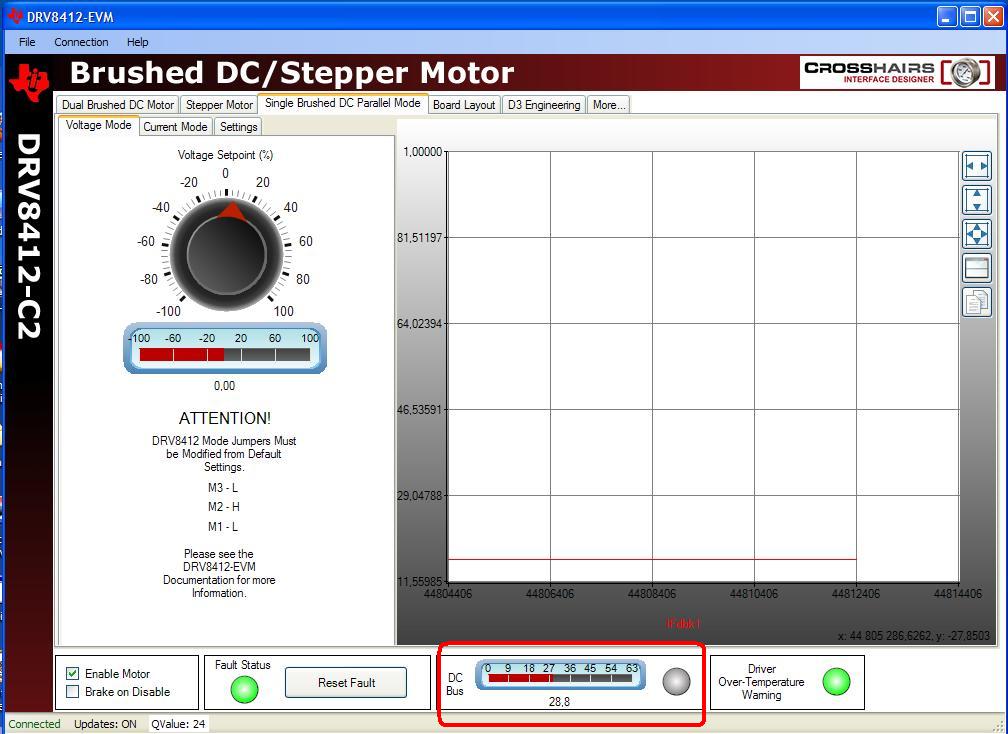
Task: Click the Updates: ON status text
Action: pyautogui.click(x=105, y=724)
